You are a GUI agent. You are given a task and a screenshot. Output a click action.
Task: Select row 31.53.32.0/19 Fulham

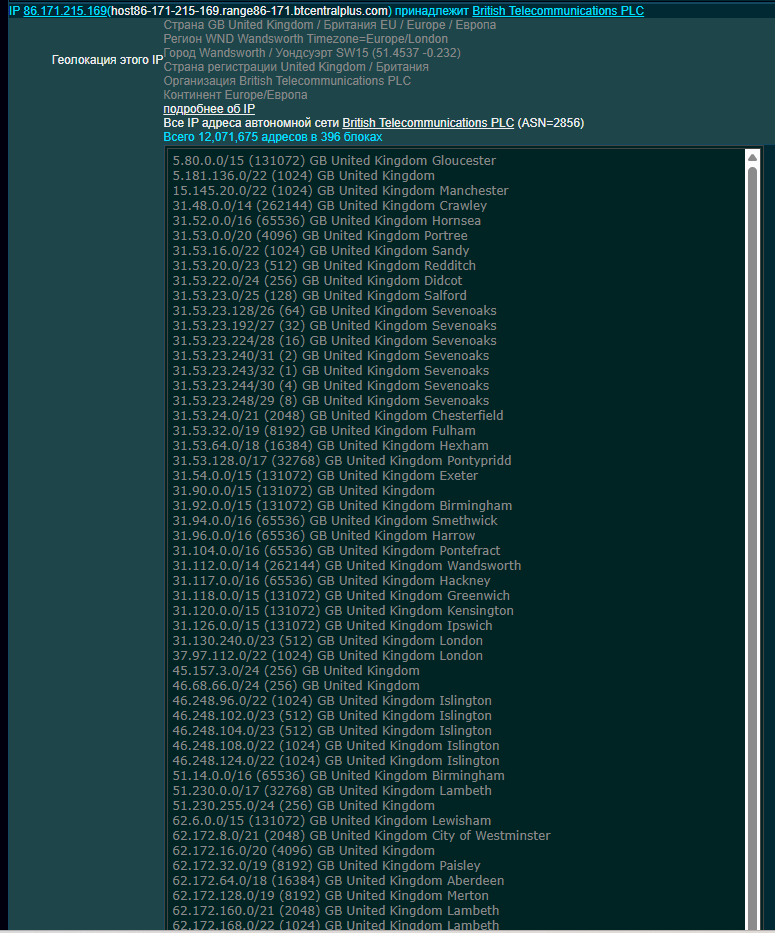pos(324,430)
